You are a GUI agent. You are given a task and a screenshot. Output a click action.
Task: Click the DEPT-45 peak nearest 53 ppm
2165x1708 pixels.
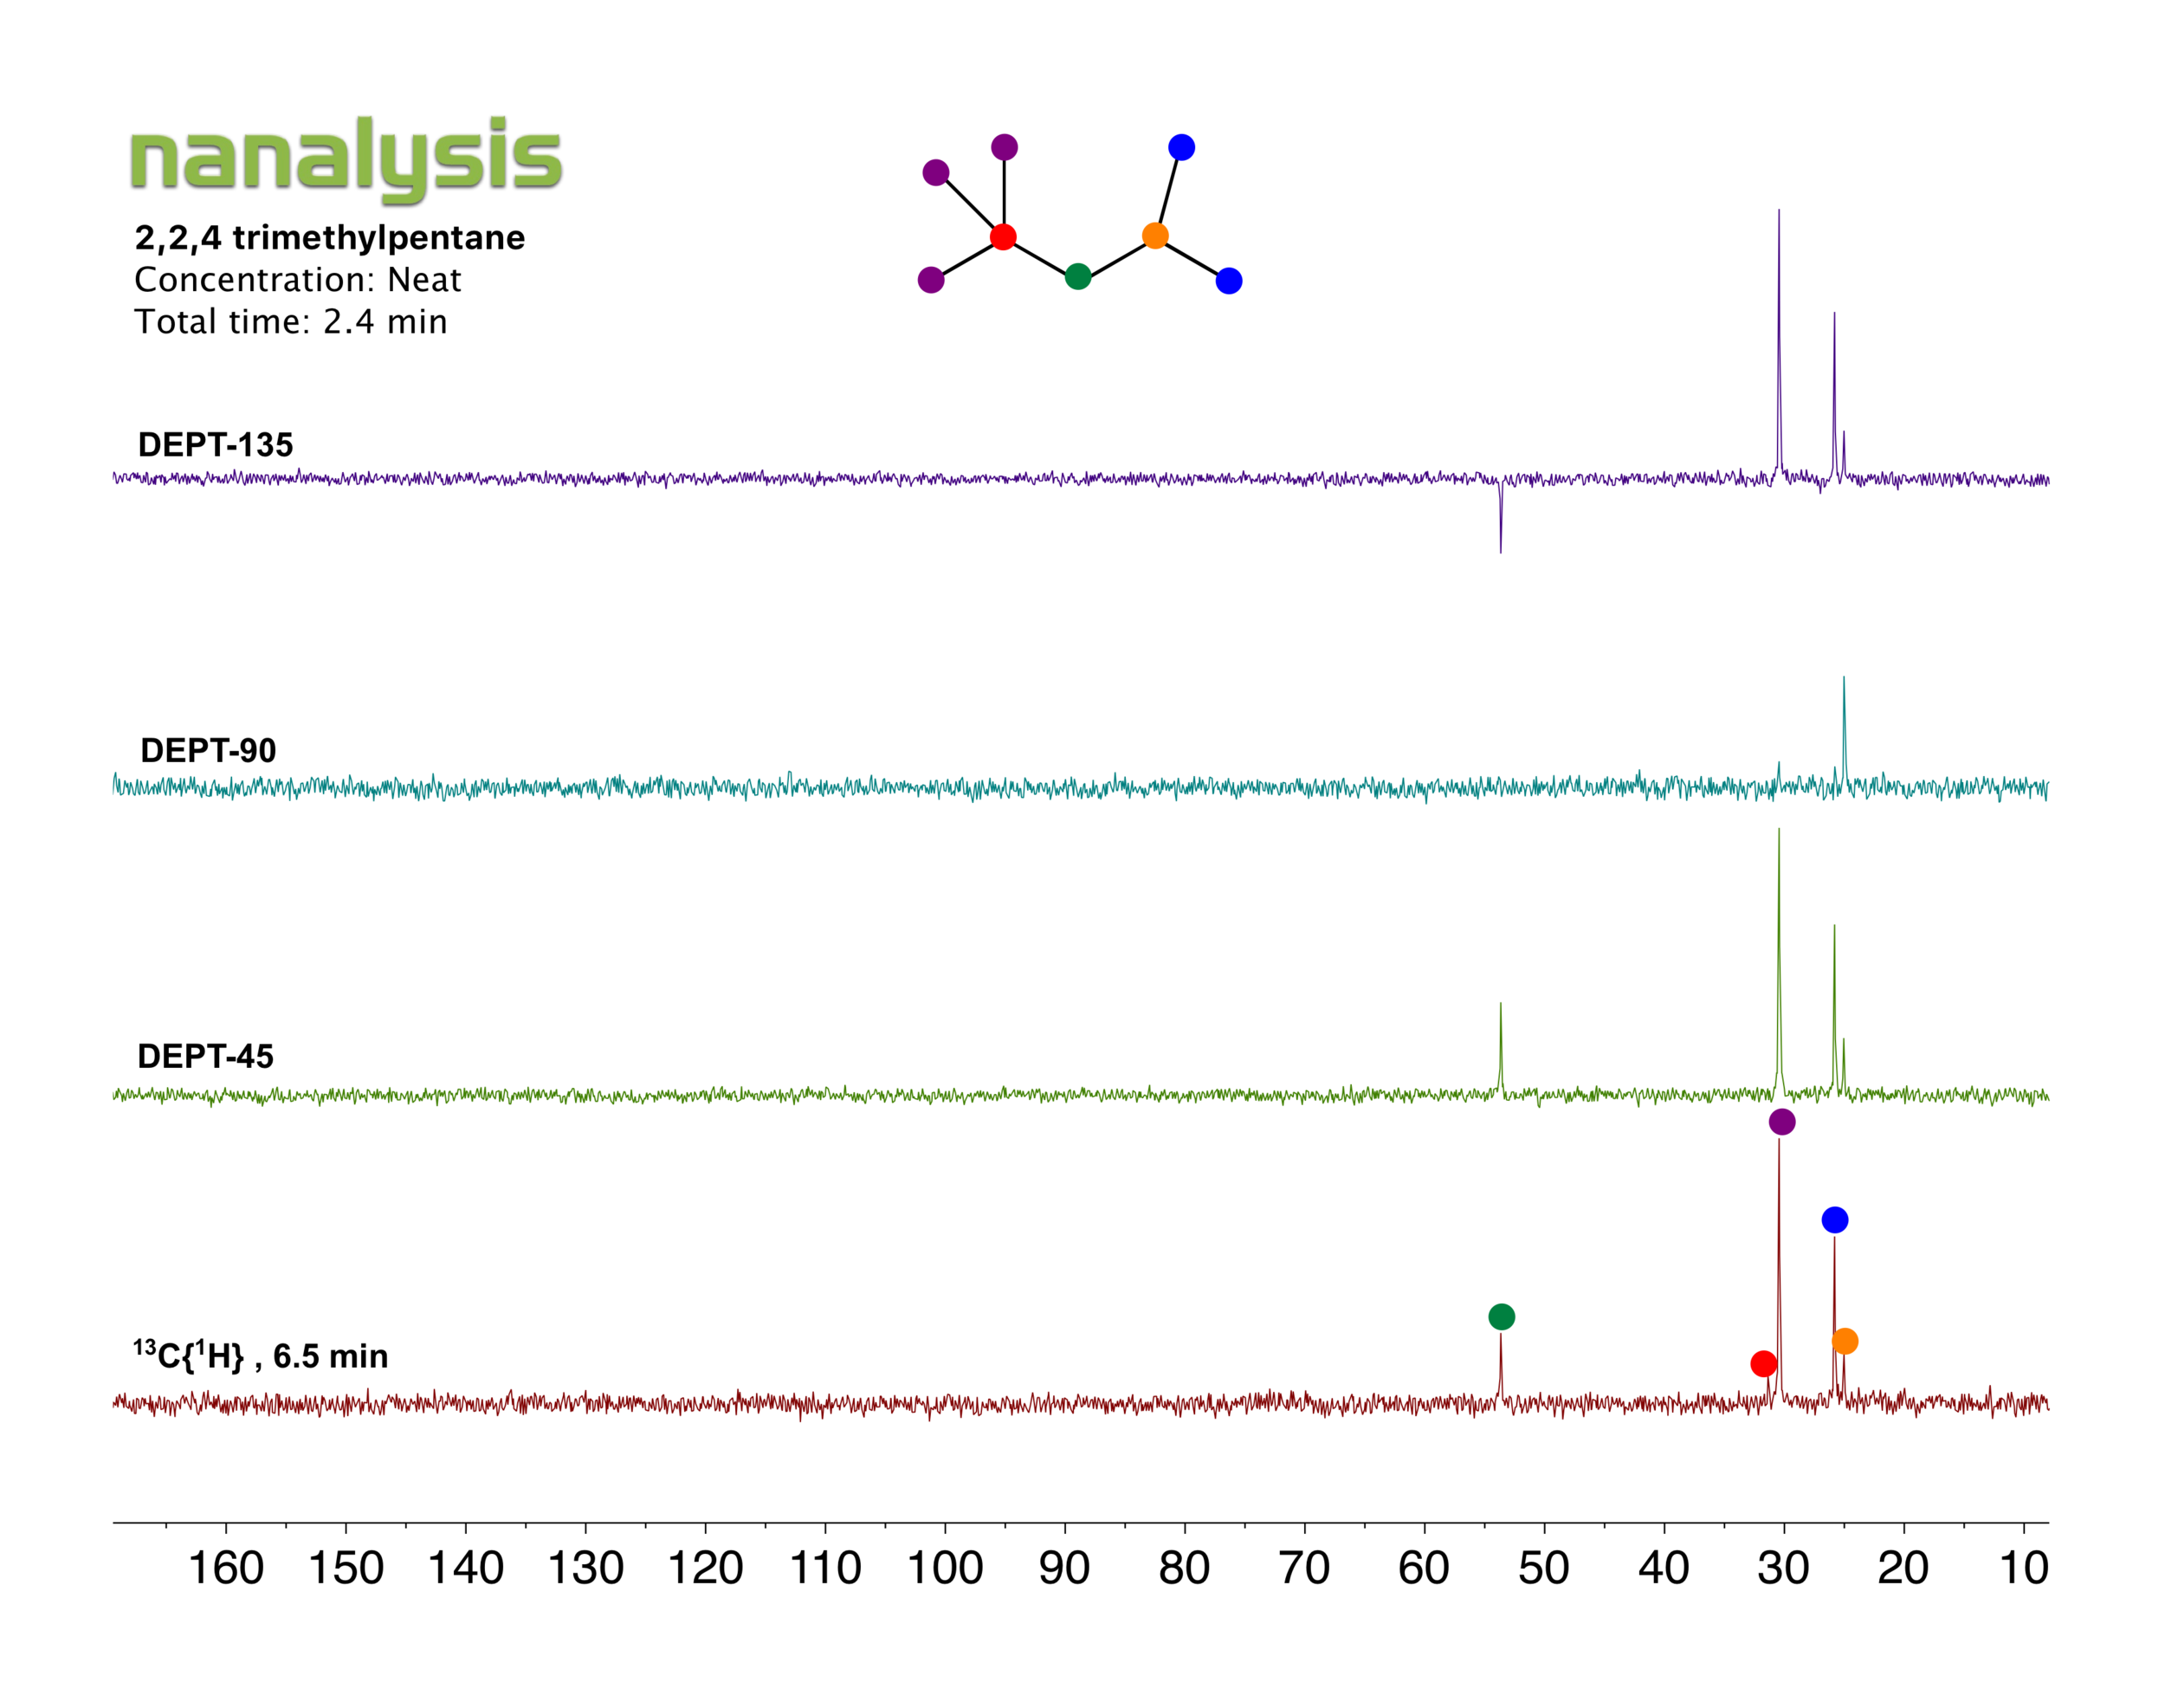pyautogui.click(x=1500, y=1047)
